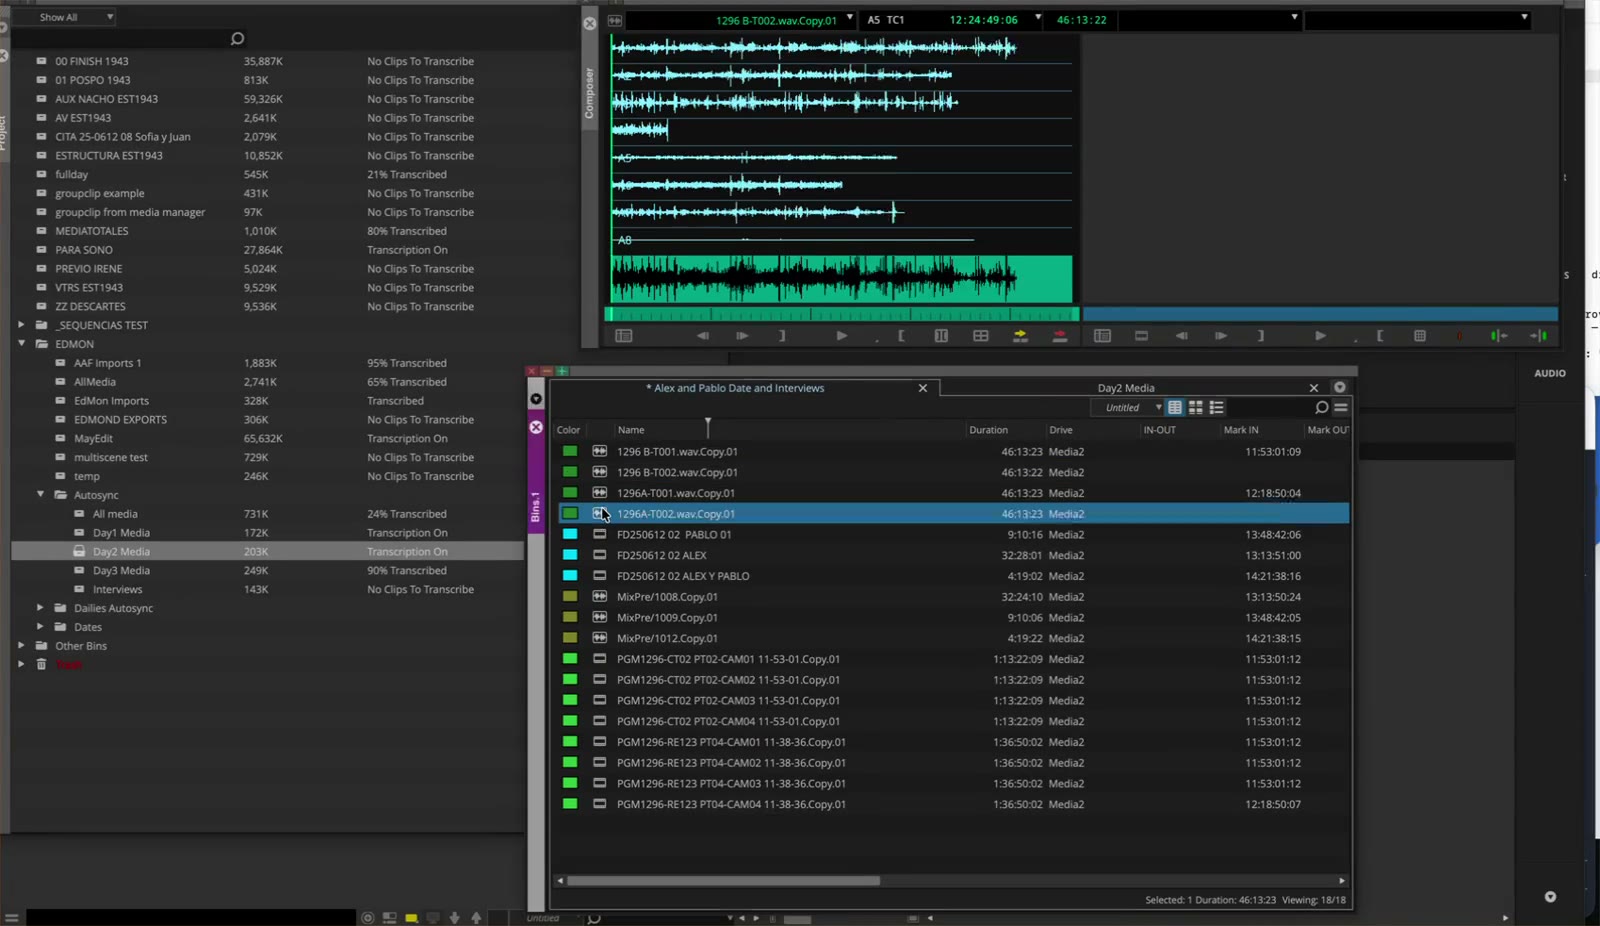1600x926 pixels.
Task: Click the Color column header
Action: (x=568, y=430)
